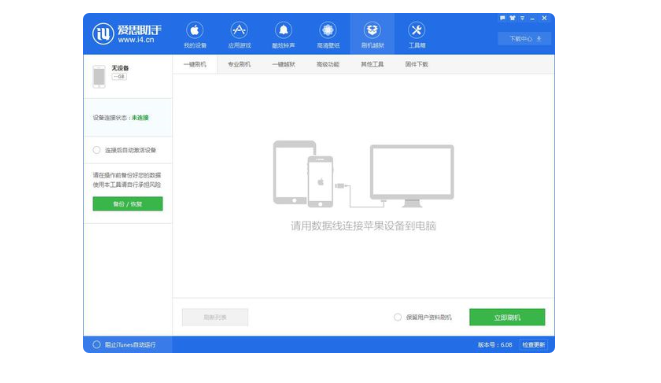Expand the title bar dropdown menu arrow
The image size is (661, 383).
pos(522,18)
